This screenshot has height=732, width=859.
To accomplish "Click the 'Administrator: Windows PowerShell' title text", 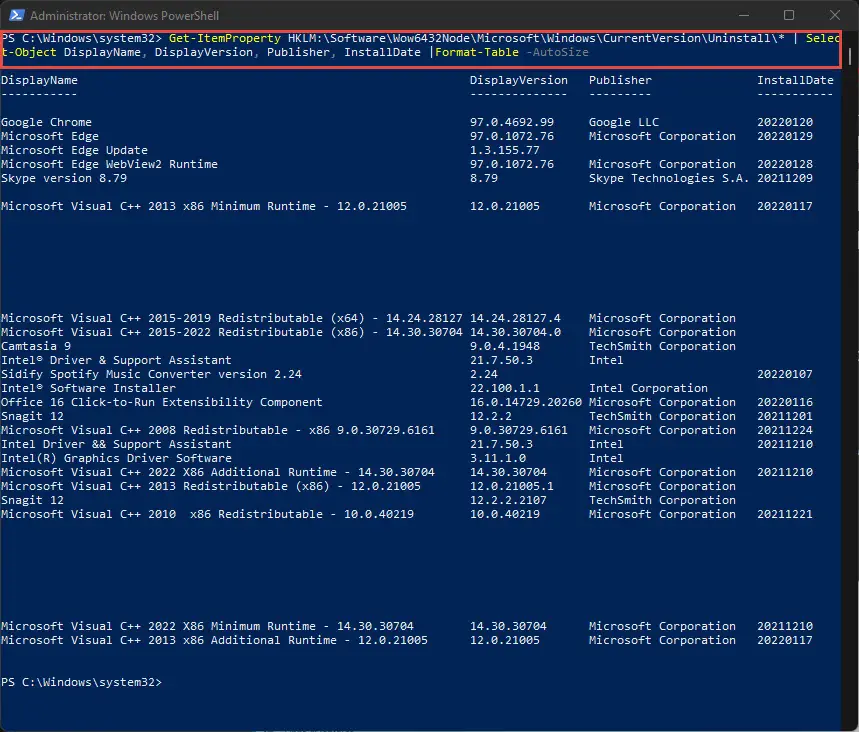I will 124,16.
